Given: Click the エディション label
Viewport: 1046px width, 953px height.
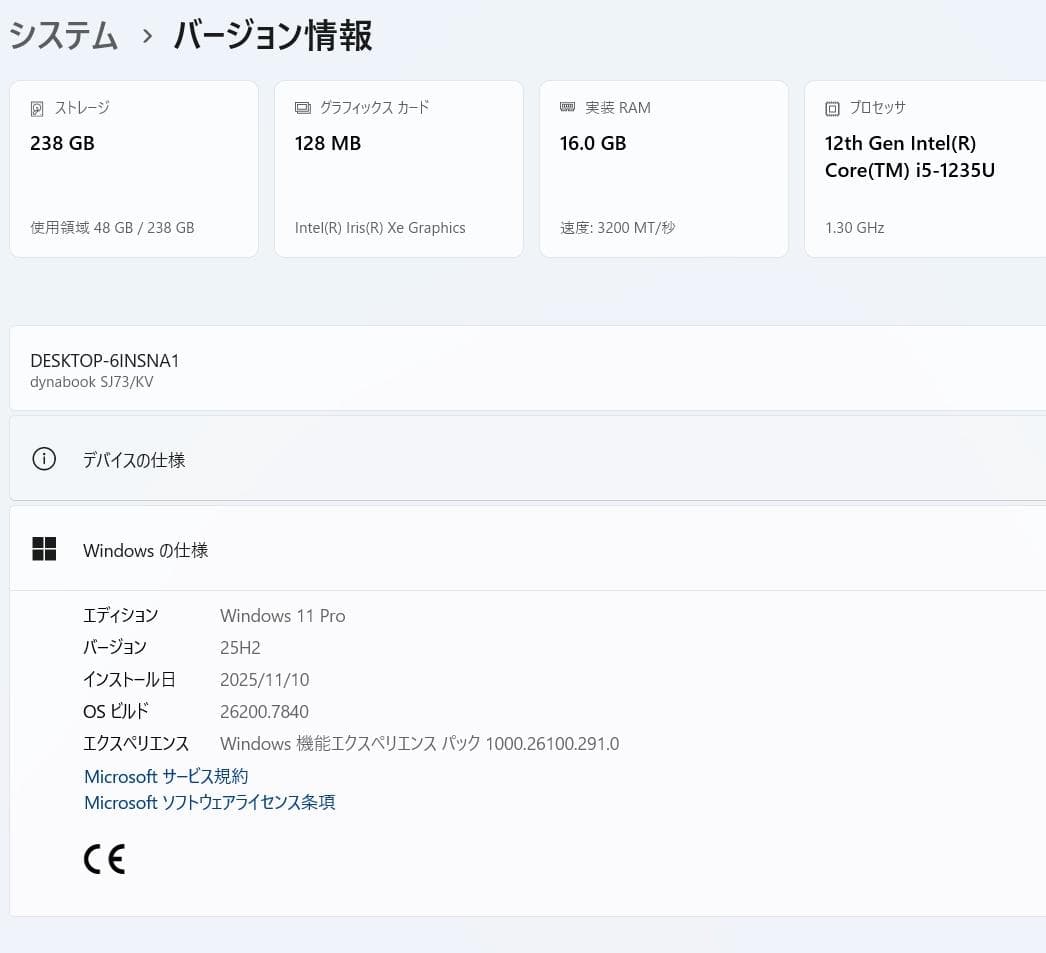Looking at the screenshot, I should [121, 615].
